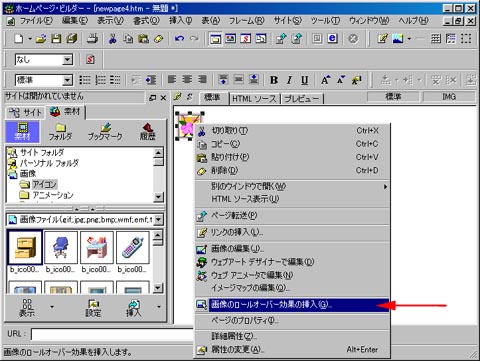Viewport: 480px width, 361px height.
Task: Select the mobile phone icon thumbnail
Action: pos(133,248)
